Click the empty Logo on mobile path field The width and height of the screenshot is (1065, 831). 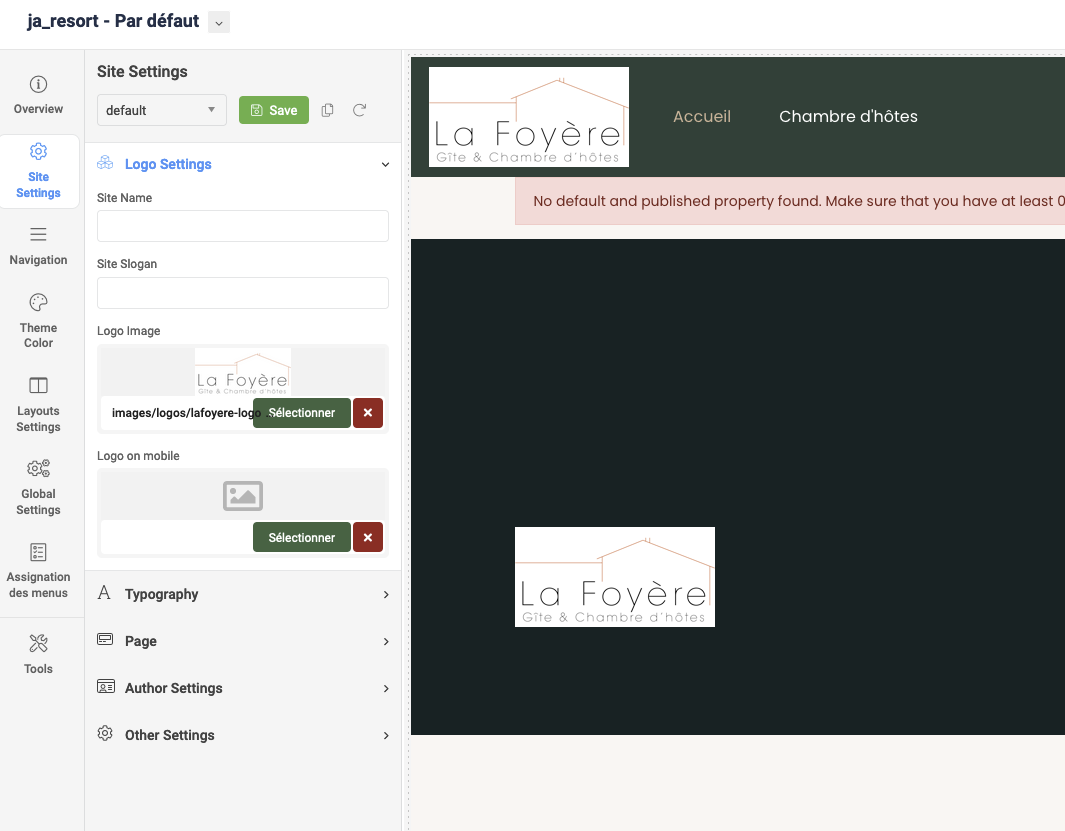(x=177, y=537)
